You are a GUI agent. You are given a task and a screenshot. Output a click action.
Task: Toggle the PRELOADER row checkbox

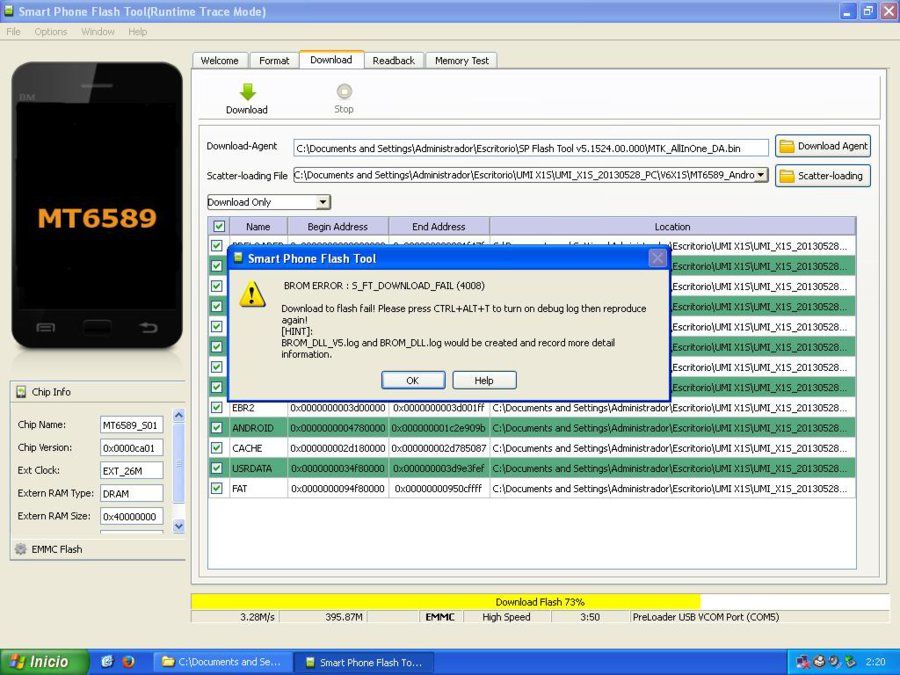pos(216,246)
